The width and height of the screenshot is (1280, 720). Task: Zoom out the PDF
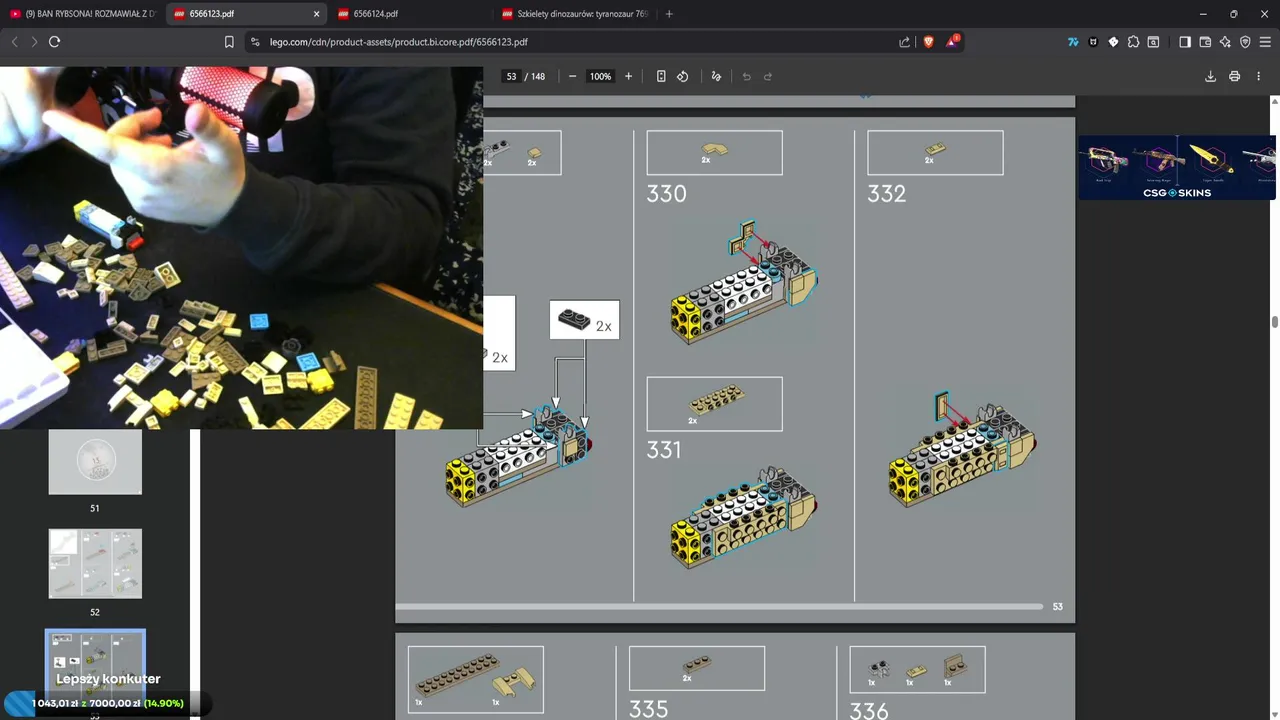coord(572,76)
